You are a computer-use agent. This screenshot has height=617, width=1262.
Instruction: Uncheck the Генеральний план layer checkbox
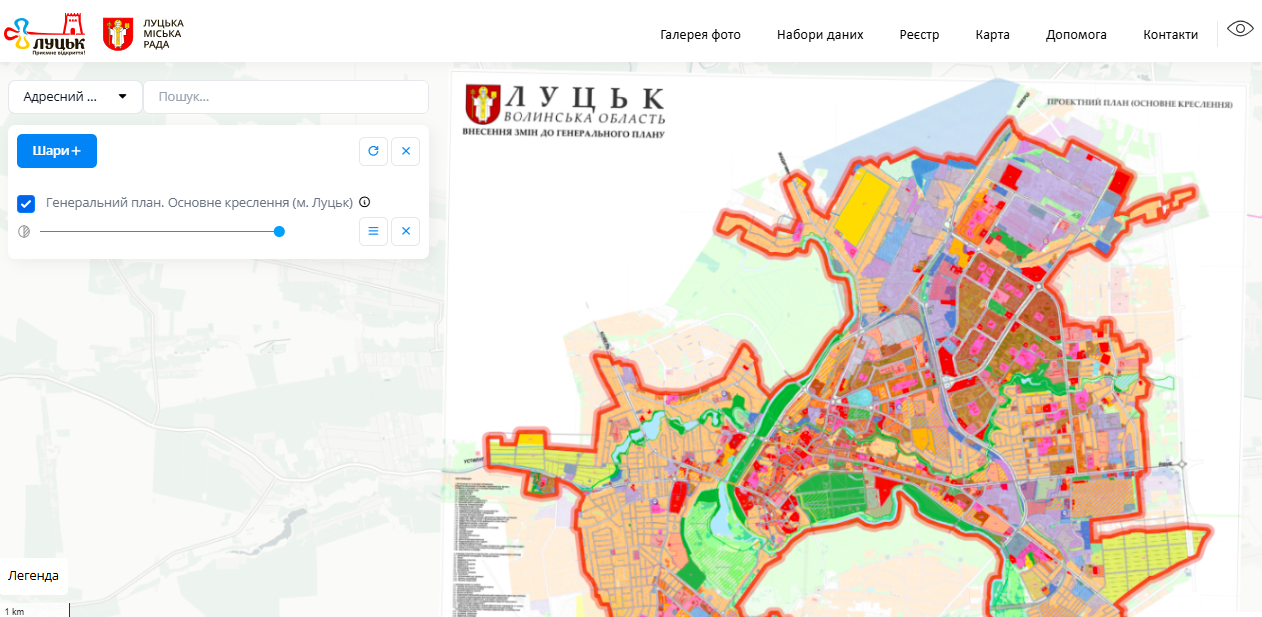click(x=27, y=204)
